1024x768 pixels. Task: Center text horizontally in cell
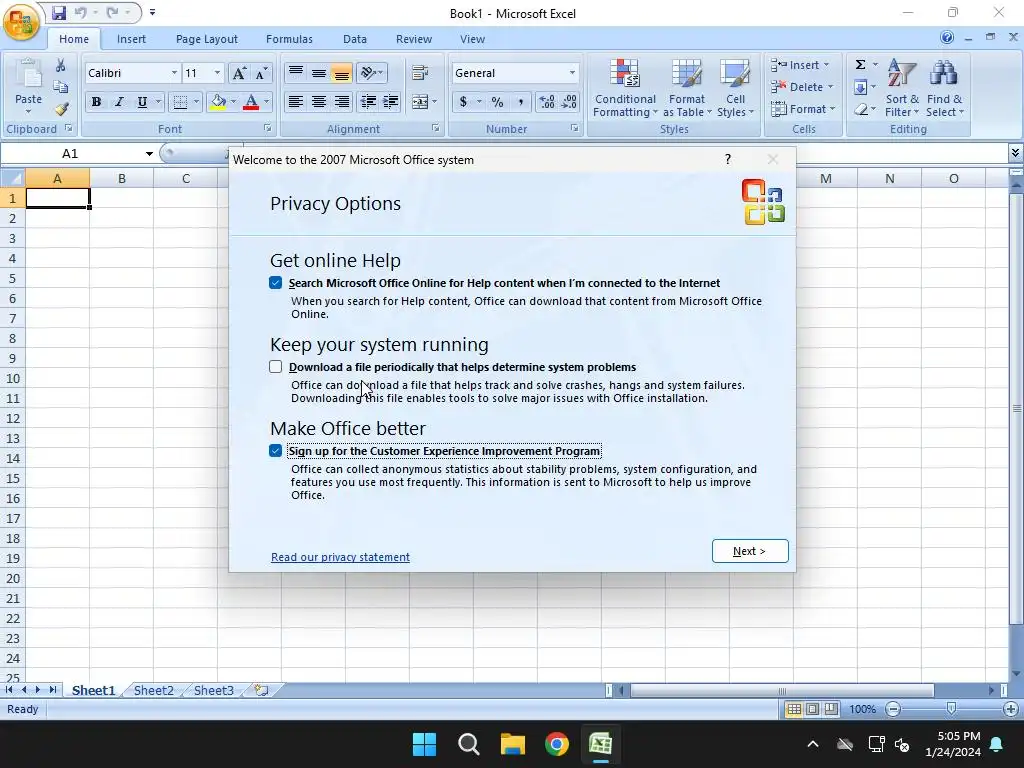pyautogui.click(x=319, y=102)
